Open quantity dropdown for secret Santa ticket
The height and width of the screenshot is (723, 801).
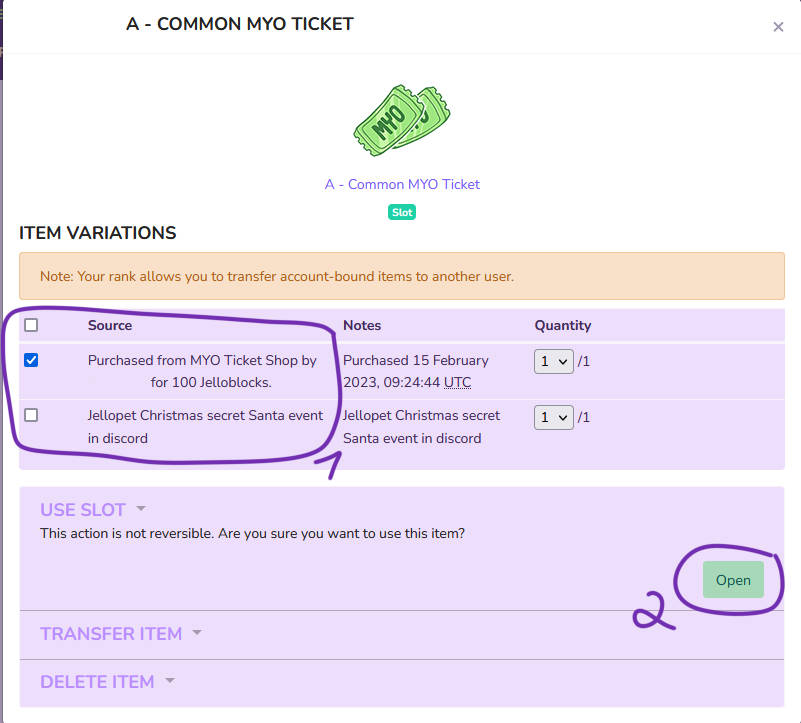[x=553, y=416]
